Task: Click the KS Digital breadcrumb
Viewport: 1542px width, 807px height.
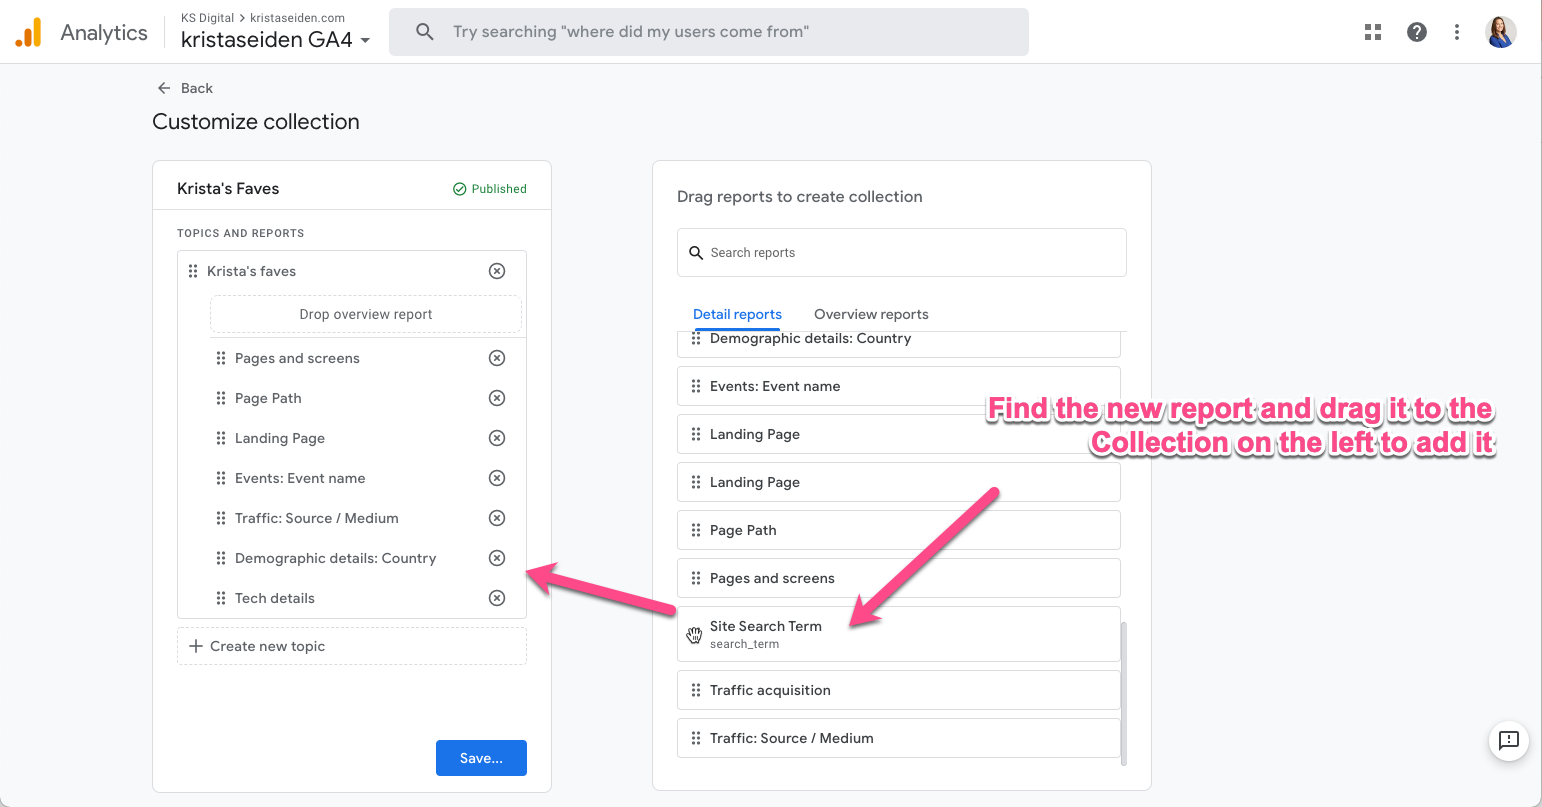Action: pyautogui.click(x=207, y=18)
